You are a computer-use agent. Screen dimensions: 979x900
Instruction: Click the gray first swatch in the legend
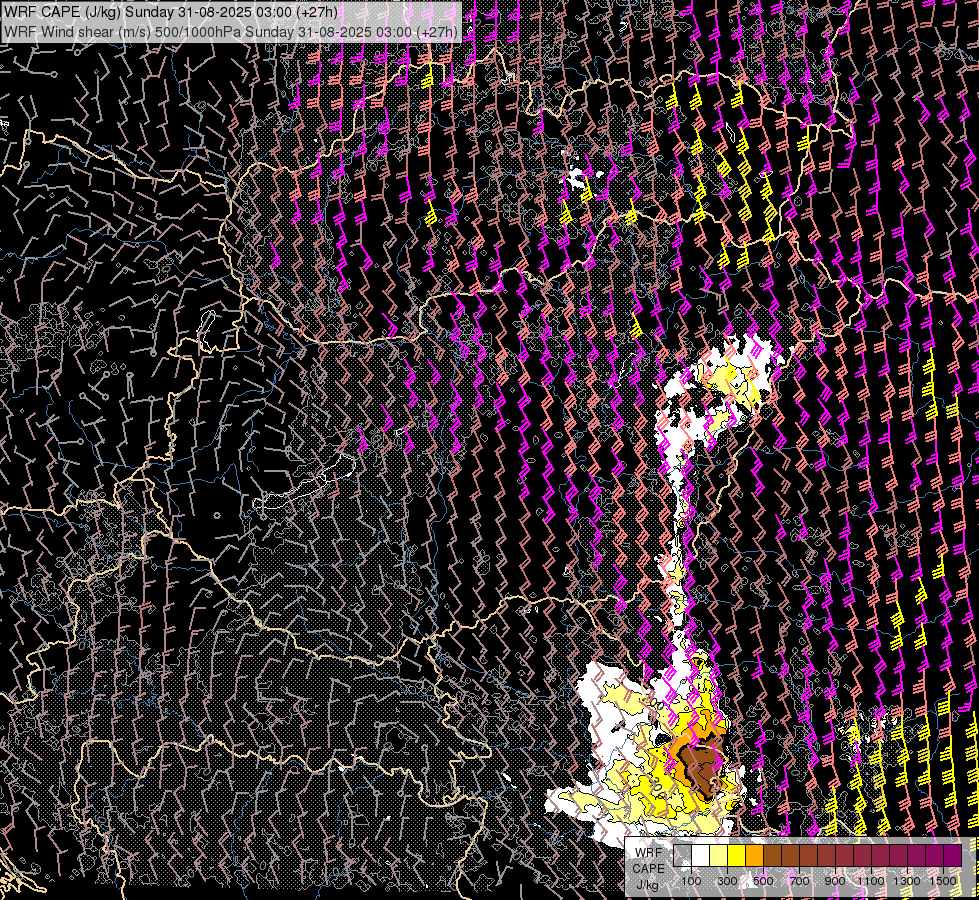682,856
